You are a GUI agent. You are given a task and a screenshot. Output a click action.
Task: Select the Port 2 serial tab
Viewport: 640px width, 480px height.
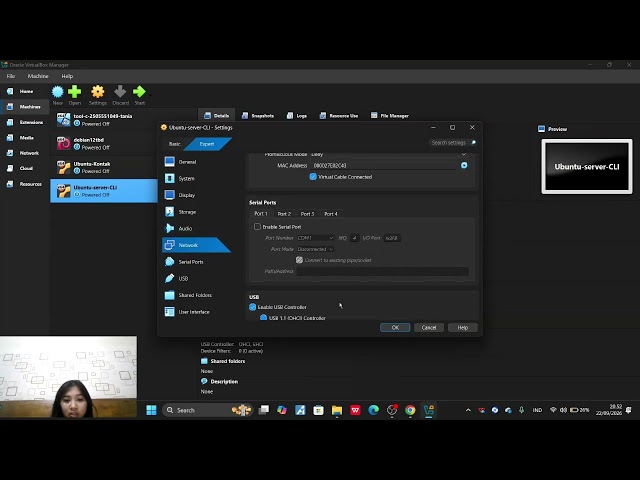pos(284,214)
